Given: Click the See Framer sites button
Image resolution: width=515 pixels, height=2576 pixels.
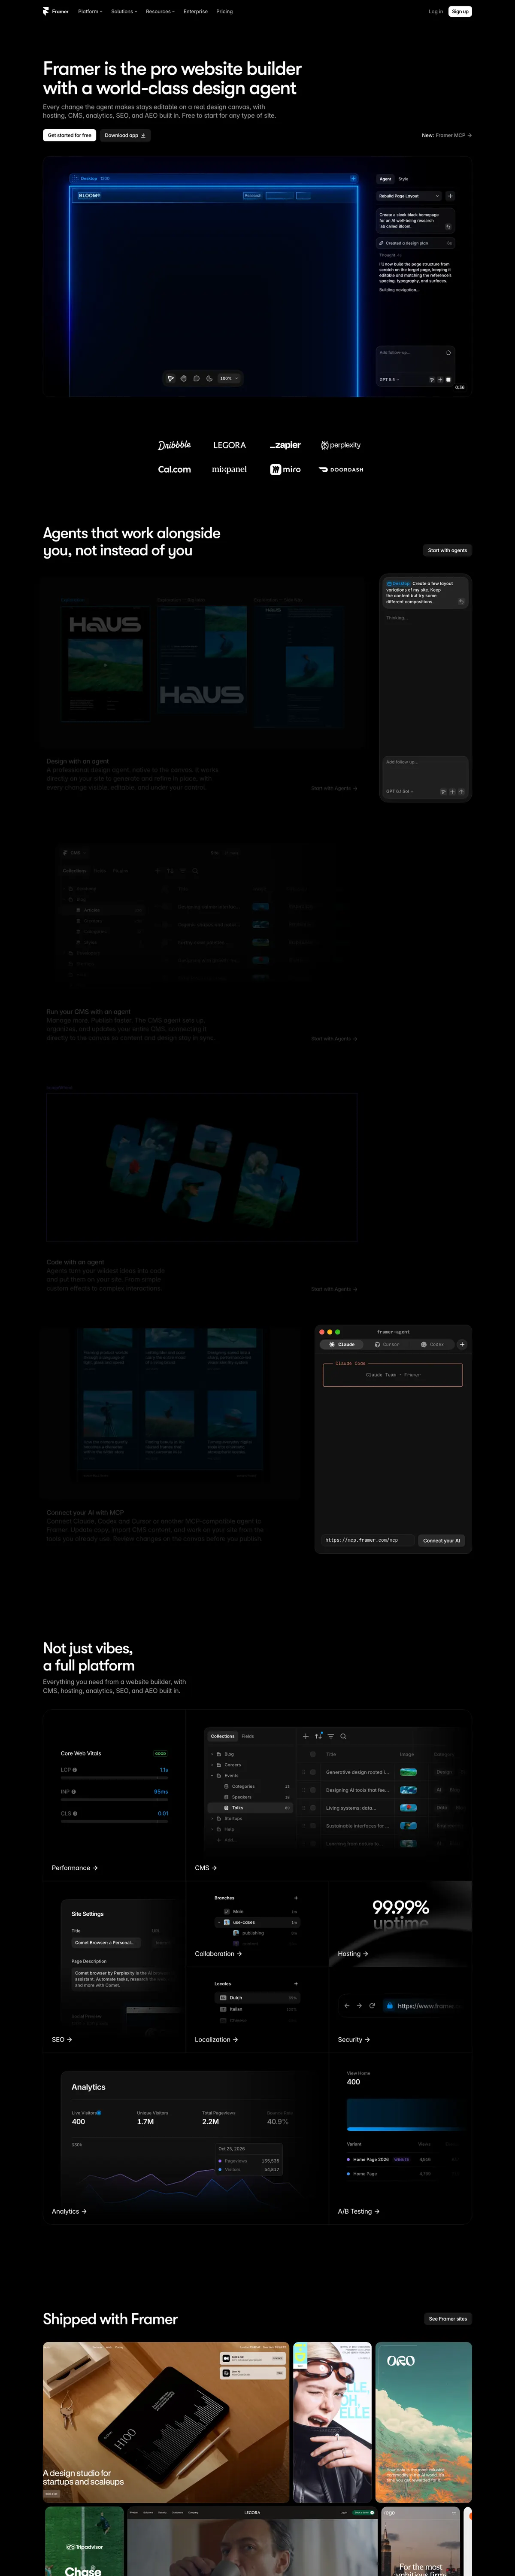Looking at the screenshot, I should tap(448, 2318).
